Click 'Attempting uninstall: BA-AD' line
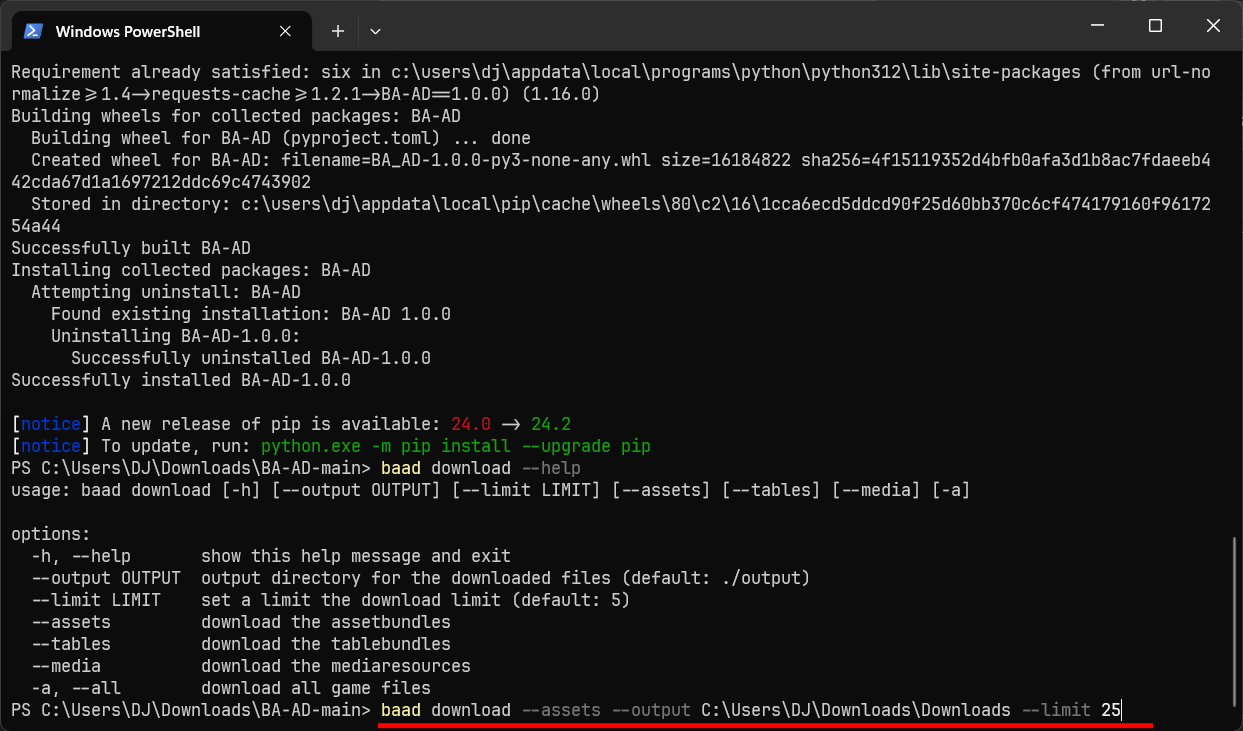This screenshot has height=731, width=1243. (166, 292)
